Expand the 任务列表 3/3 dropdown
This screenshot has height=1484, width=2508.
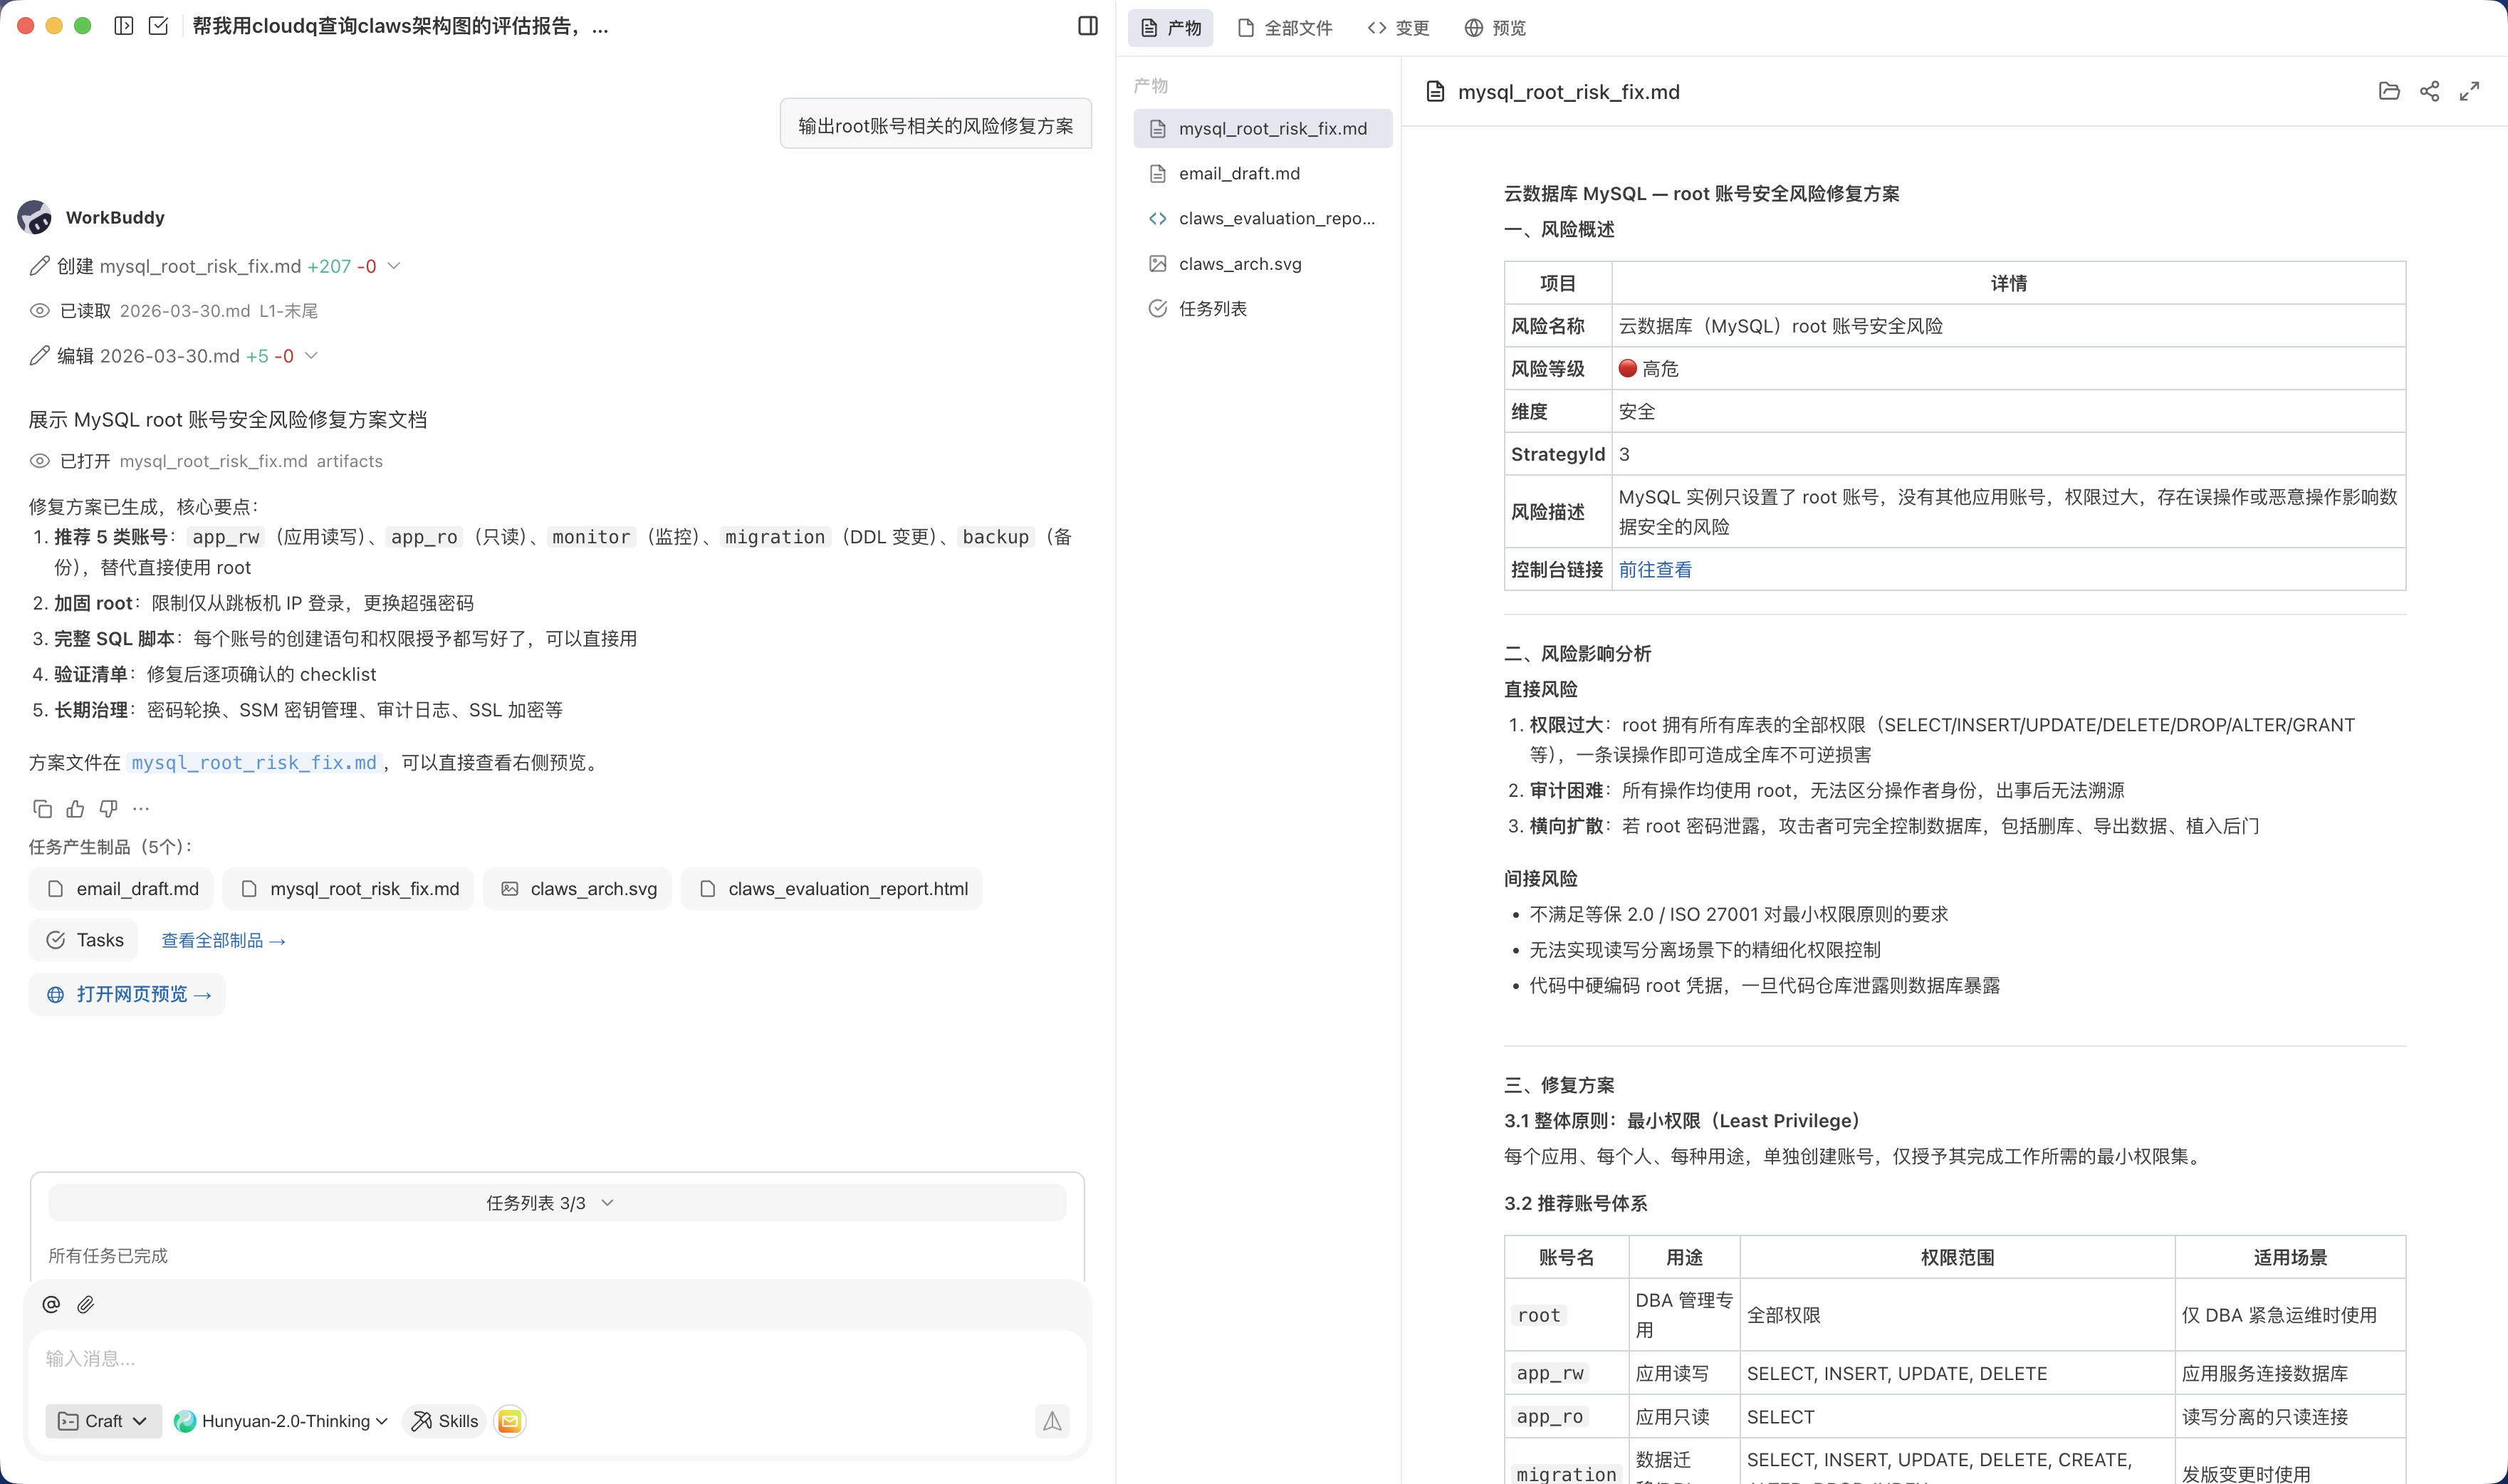point(607,1202)
